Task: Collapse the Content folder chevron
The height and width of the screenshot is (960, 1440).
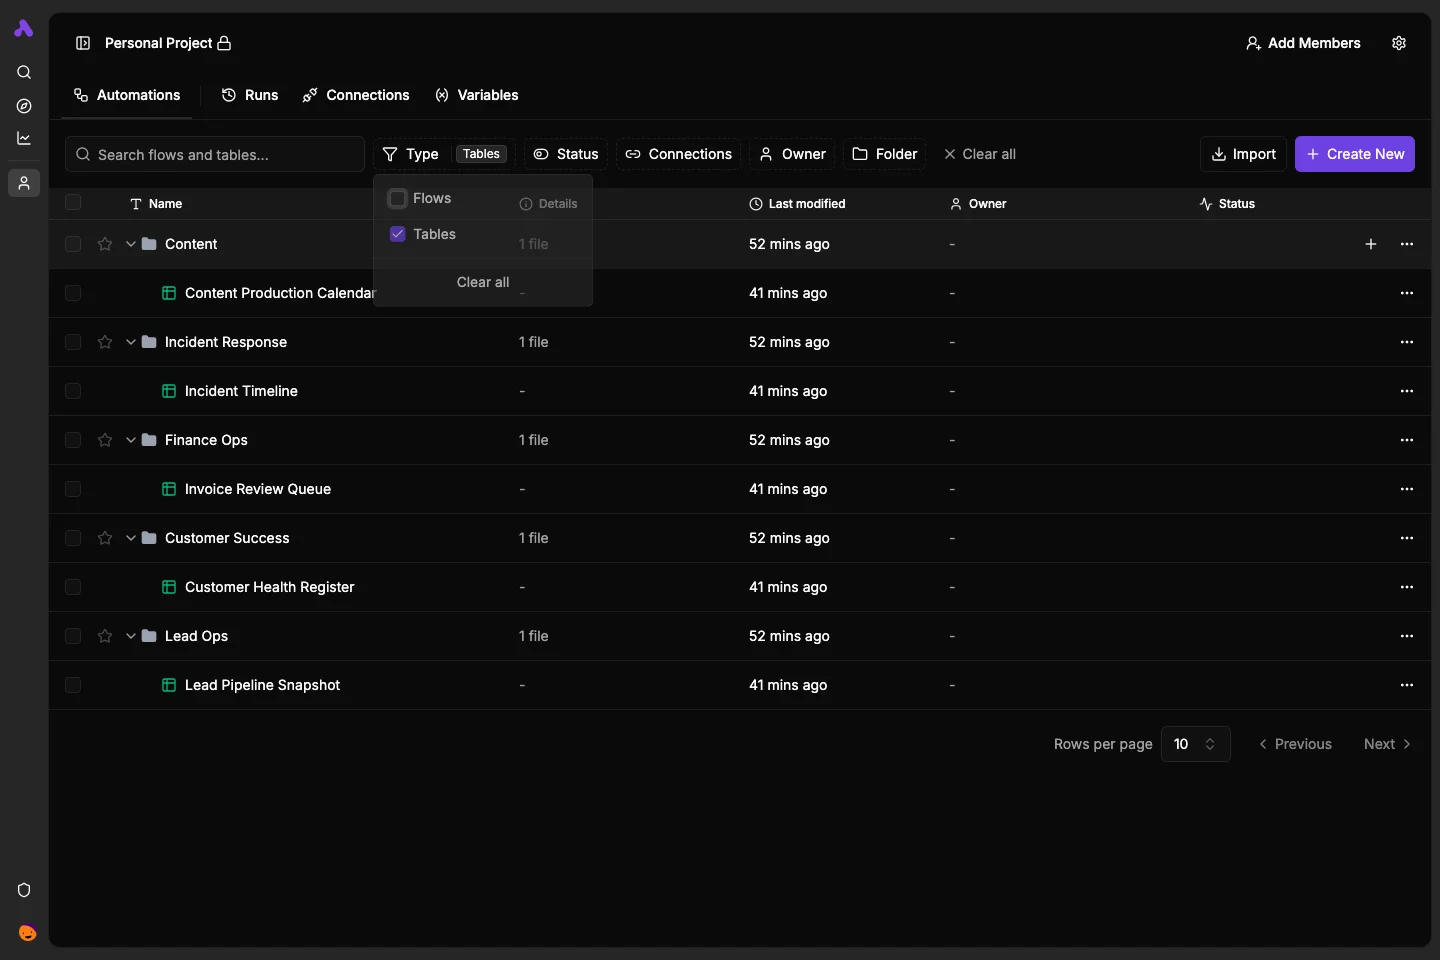Action: pos(130,244)
